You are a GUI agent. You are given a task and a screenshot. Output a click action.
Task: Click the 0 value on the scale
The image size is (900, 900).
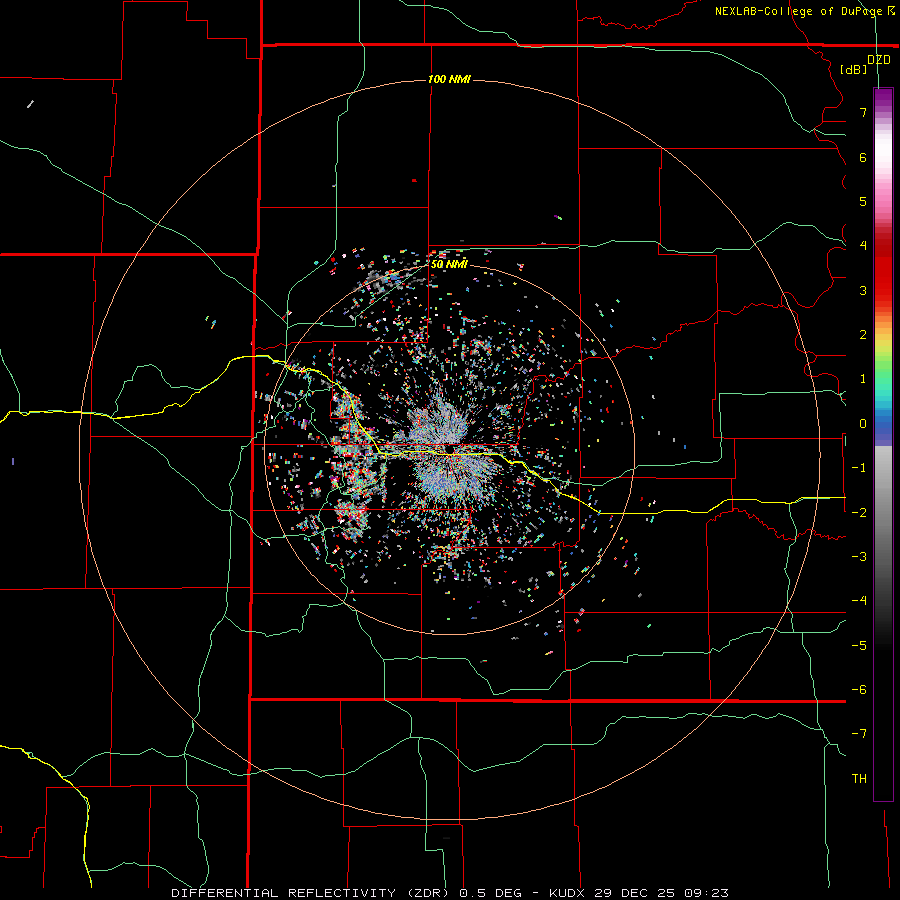863,424
